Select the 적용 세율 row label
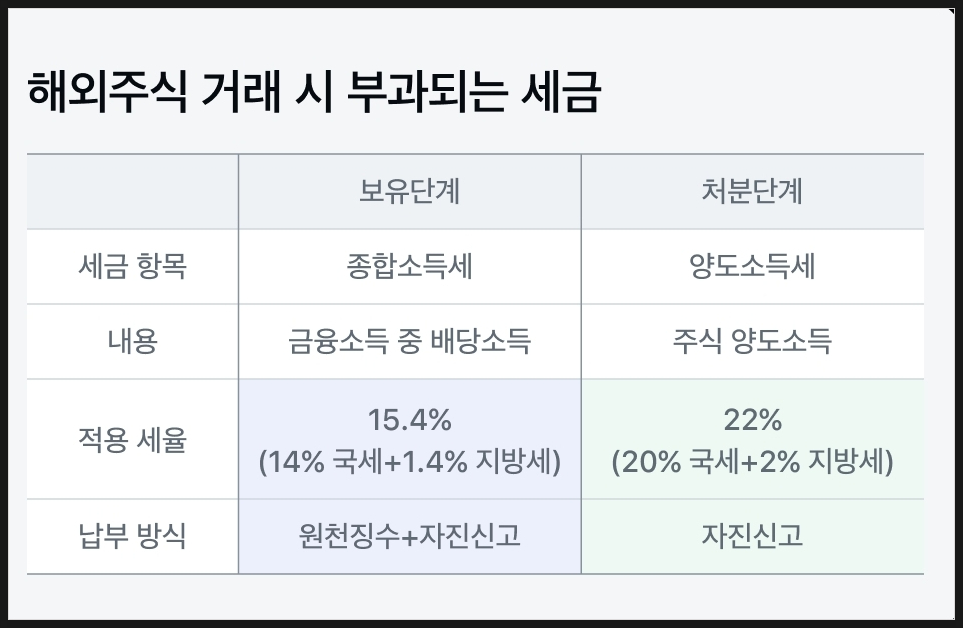Image resolution: width=963 pixels, height=628 pixels. (132, 439)
